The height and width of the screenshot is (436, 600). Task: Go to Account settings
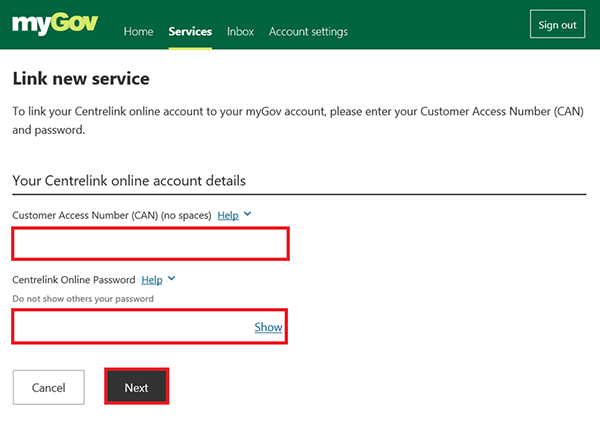[x=308, y=31]
